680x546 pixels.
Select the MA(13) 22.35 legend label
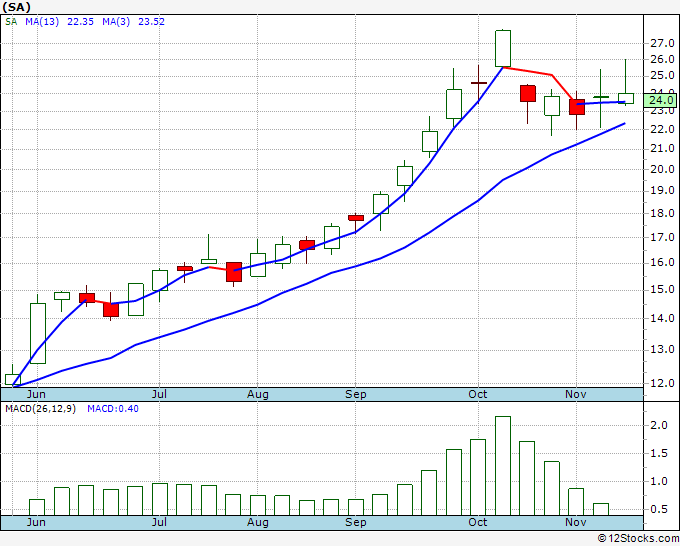(x=46, y=21)
